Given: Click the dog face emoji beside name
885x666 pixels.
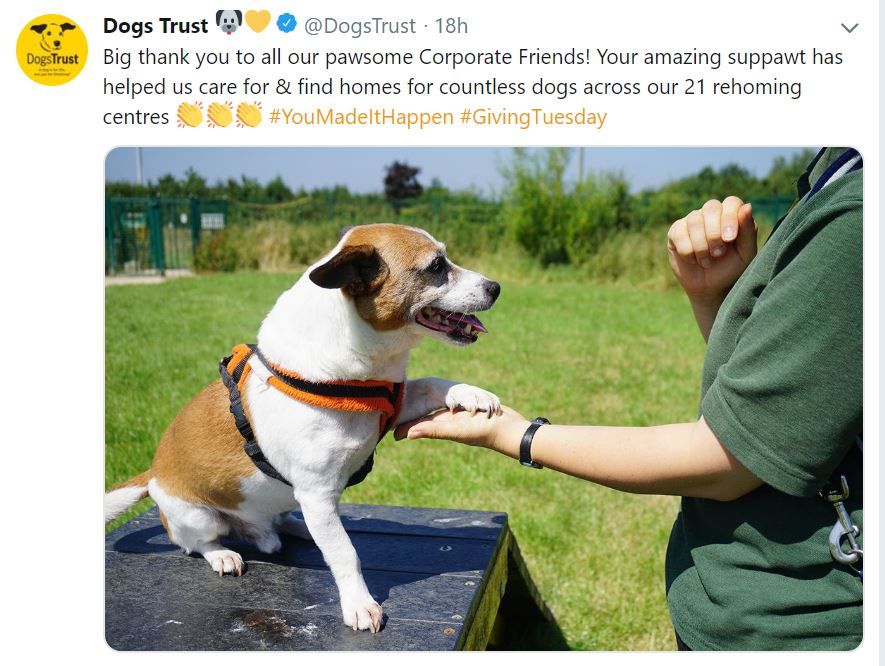Looking at the screenshot, I should [229, 23].
